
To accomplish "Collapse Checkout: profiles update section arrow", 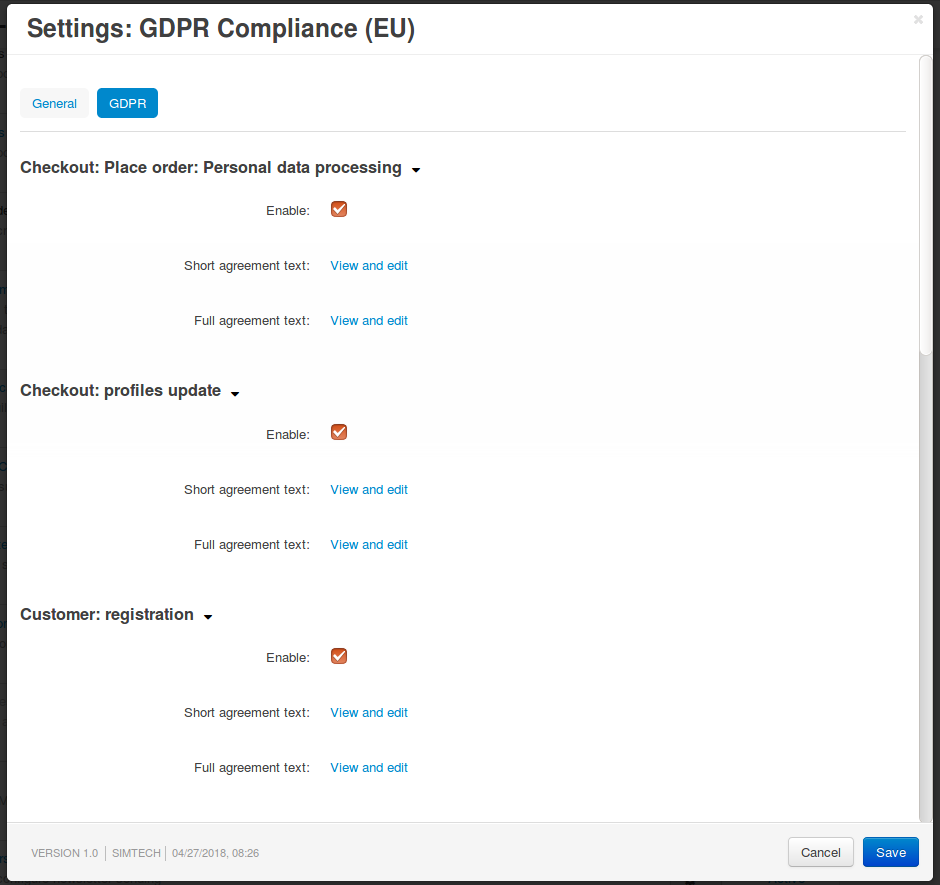I will click(235, 394).
